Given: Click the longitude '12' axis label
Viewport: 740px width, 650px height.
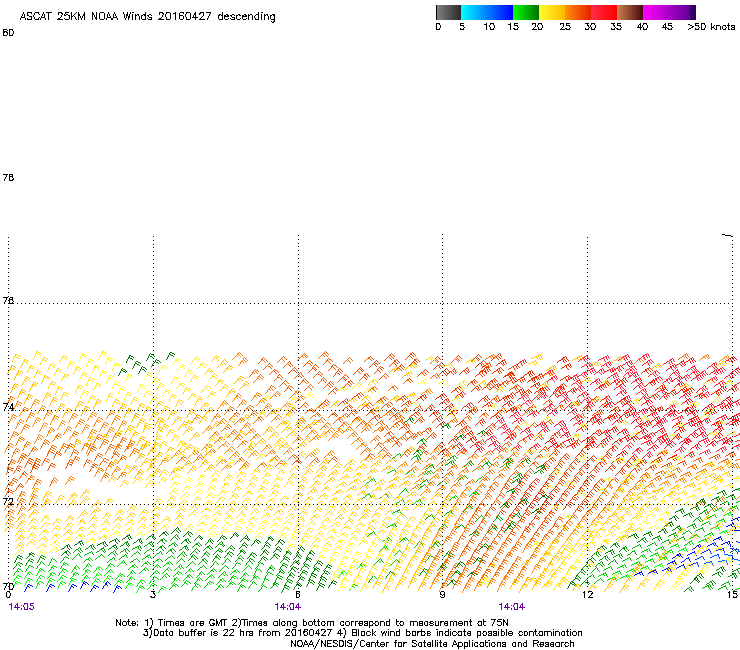Looking at the screenshot, I should click(x=588, y=594).
